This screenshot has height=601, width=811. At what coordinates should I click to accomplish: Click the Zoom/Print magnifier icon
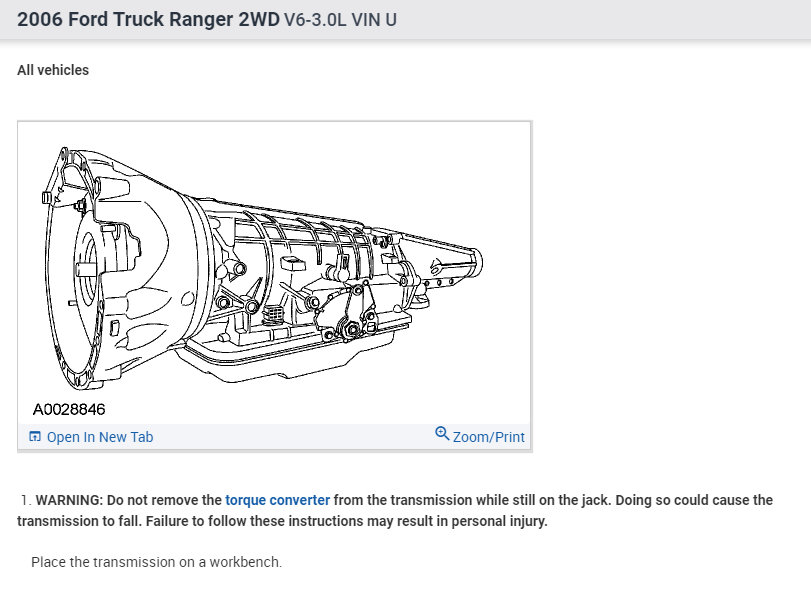[x=442, y=433]
